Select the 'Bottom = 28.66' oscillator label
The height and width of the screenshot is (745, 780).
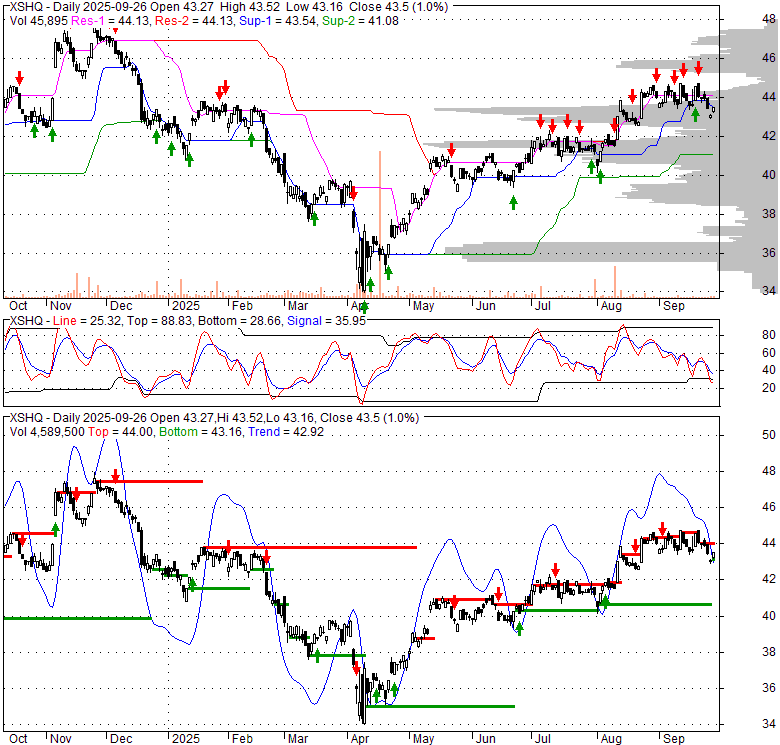pyautogui.click(x=239, y=321)
